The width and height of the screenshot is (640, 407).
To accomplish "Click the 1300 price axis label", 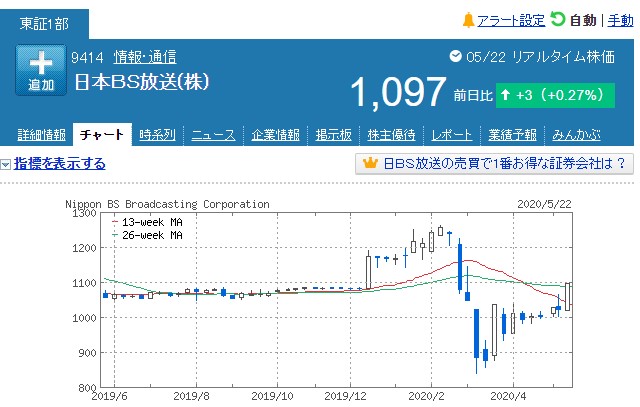I will (x=84, y=213).
